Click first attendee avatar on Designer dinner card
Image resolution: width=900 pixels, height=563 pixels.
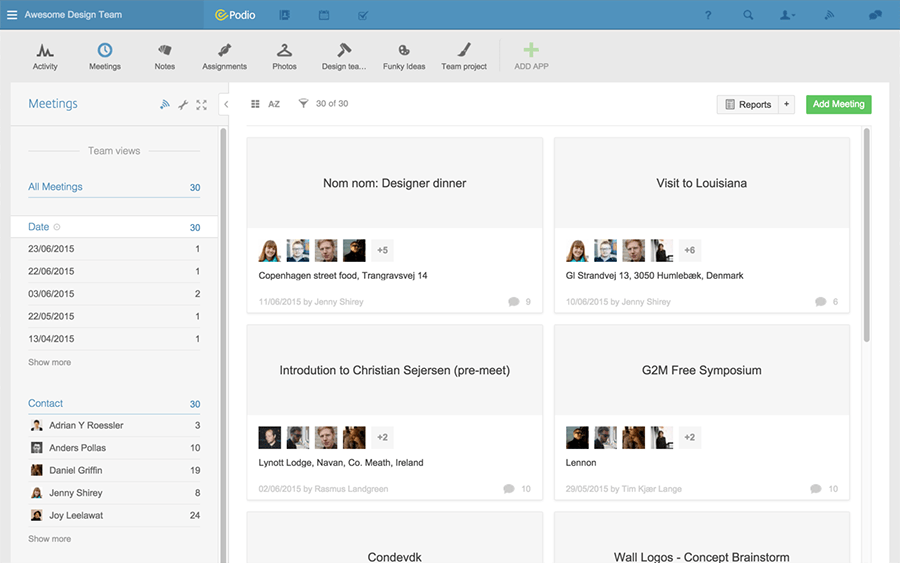(270, 250)
